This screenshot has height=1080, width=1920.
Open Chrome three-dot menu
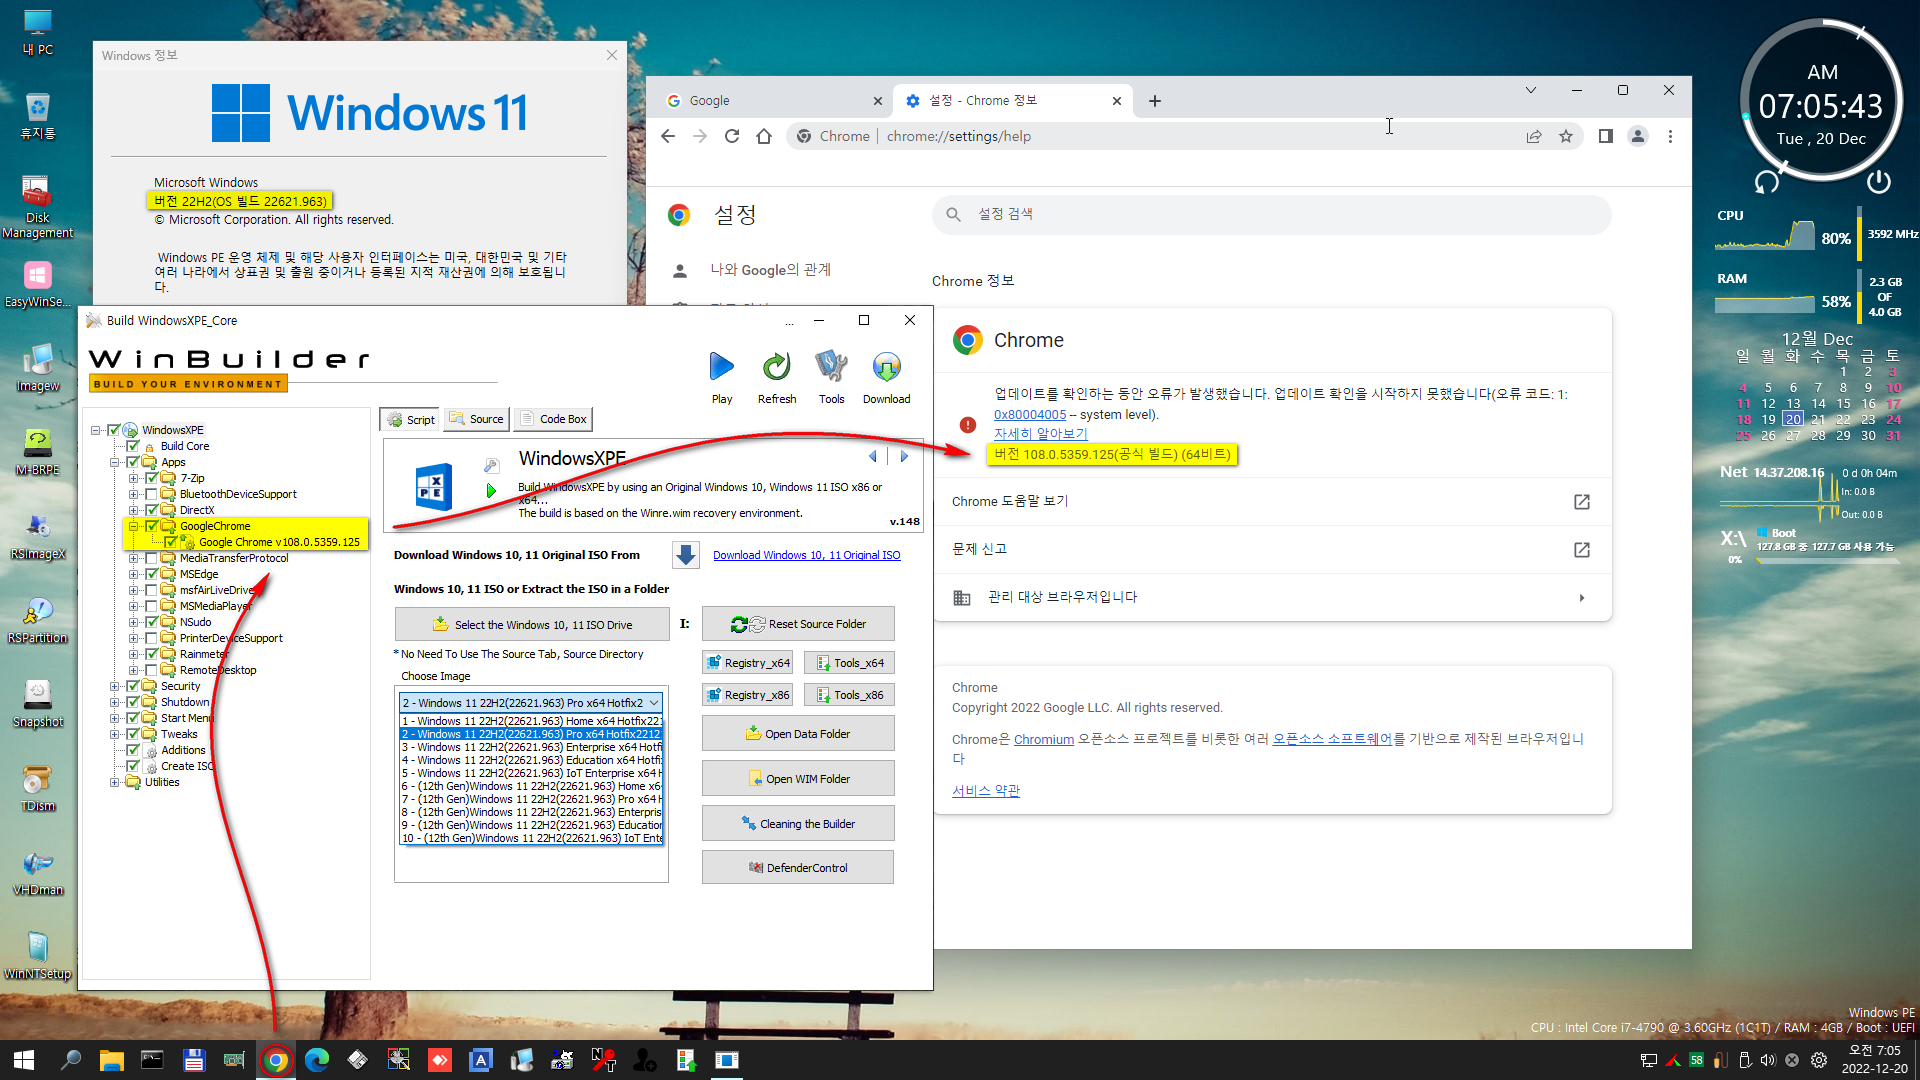pyautogui.click(x=1670, y=136)
